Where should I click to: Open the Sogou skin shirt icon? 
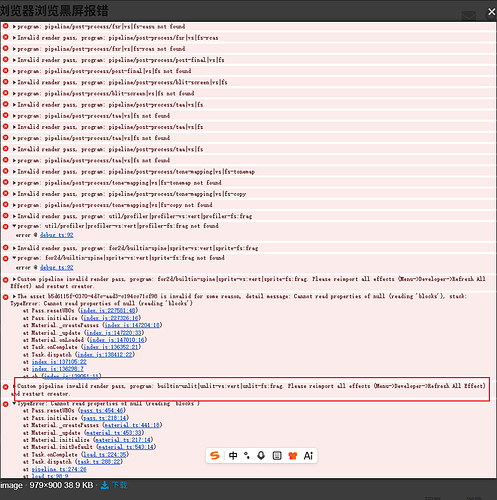(292, 455)
